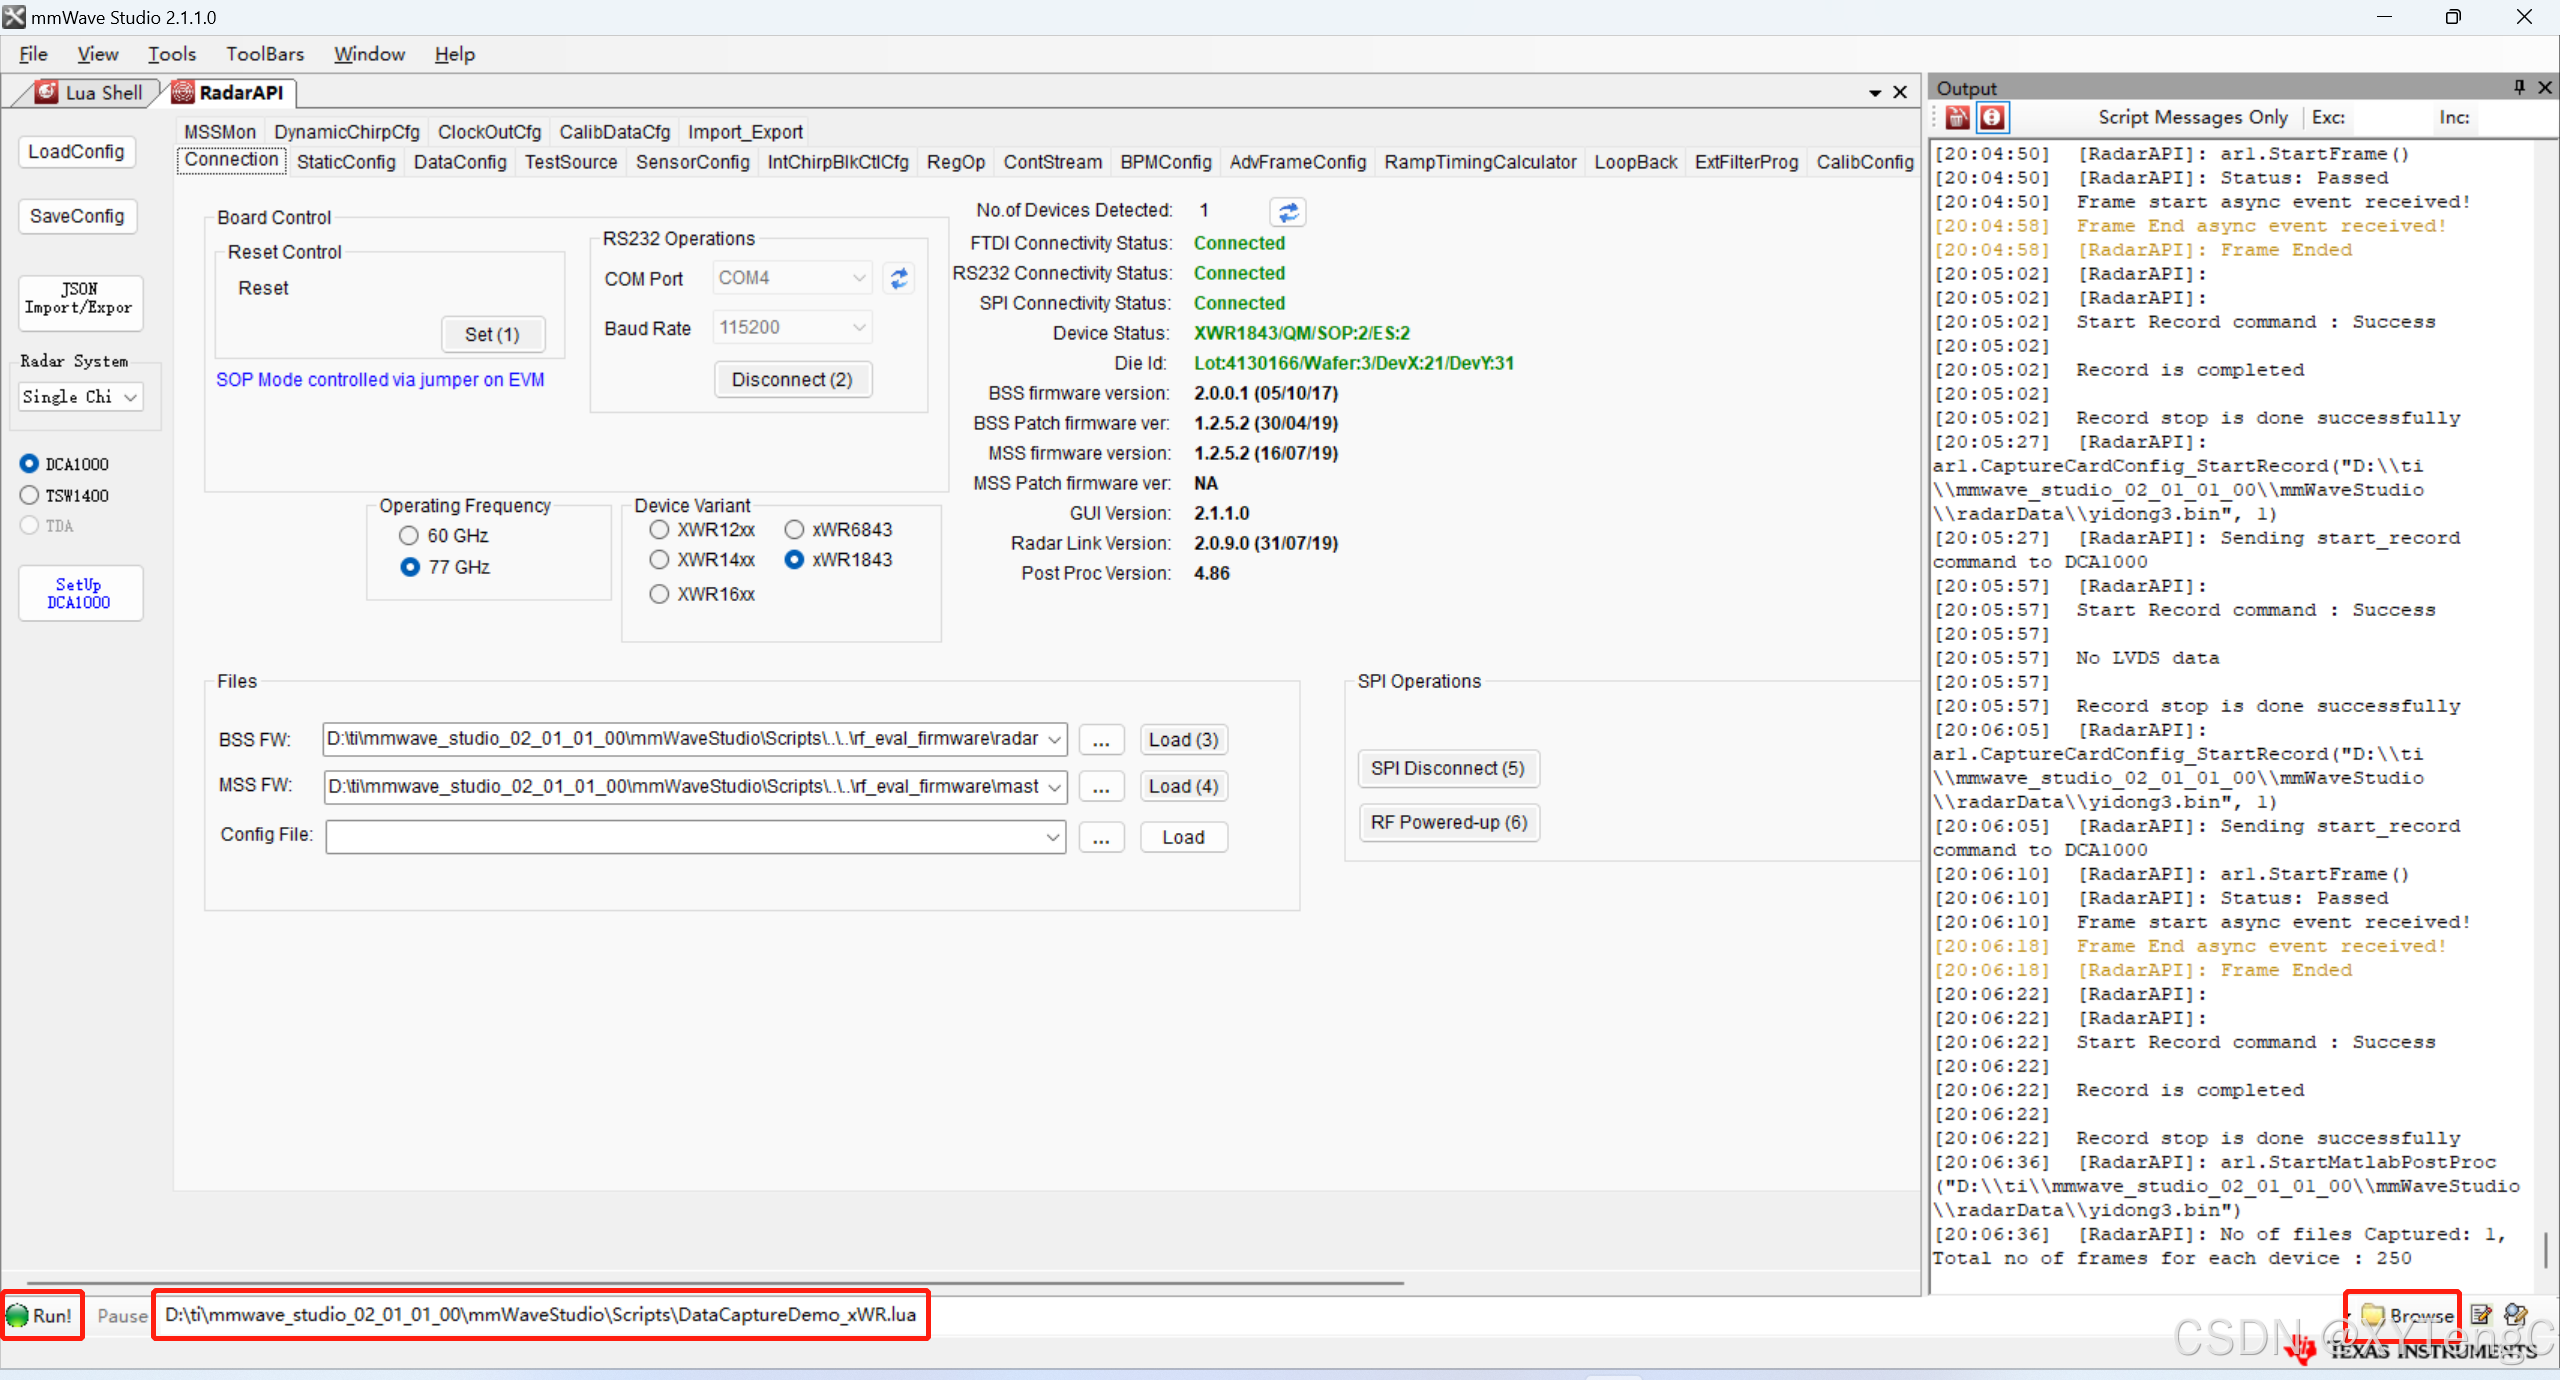Close the RadarAPI document tab area

click(x=1900, y=92)
